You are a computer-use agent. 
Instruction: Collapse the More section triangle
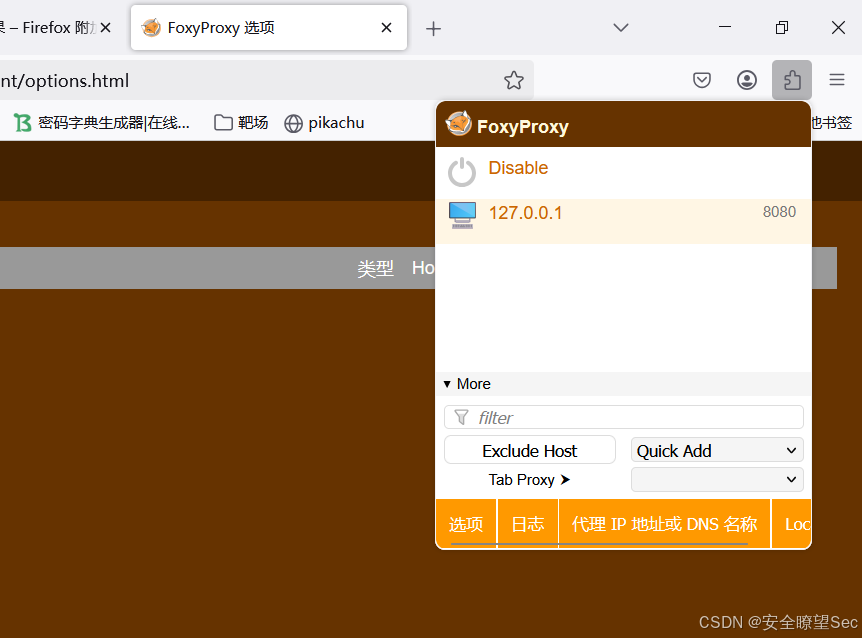pyautogui.click(x=447, y=384)
